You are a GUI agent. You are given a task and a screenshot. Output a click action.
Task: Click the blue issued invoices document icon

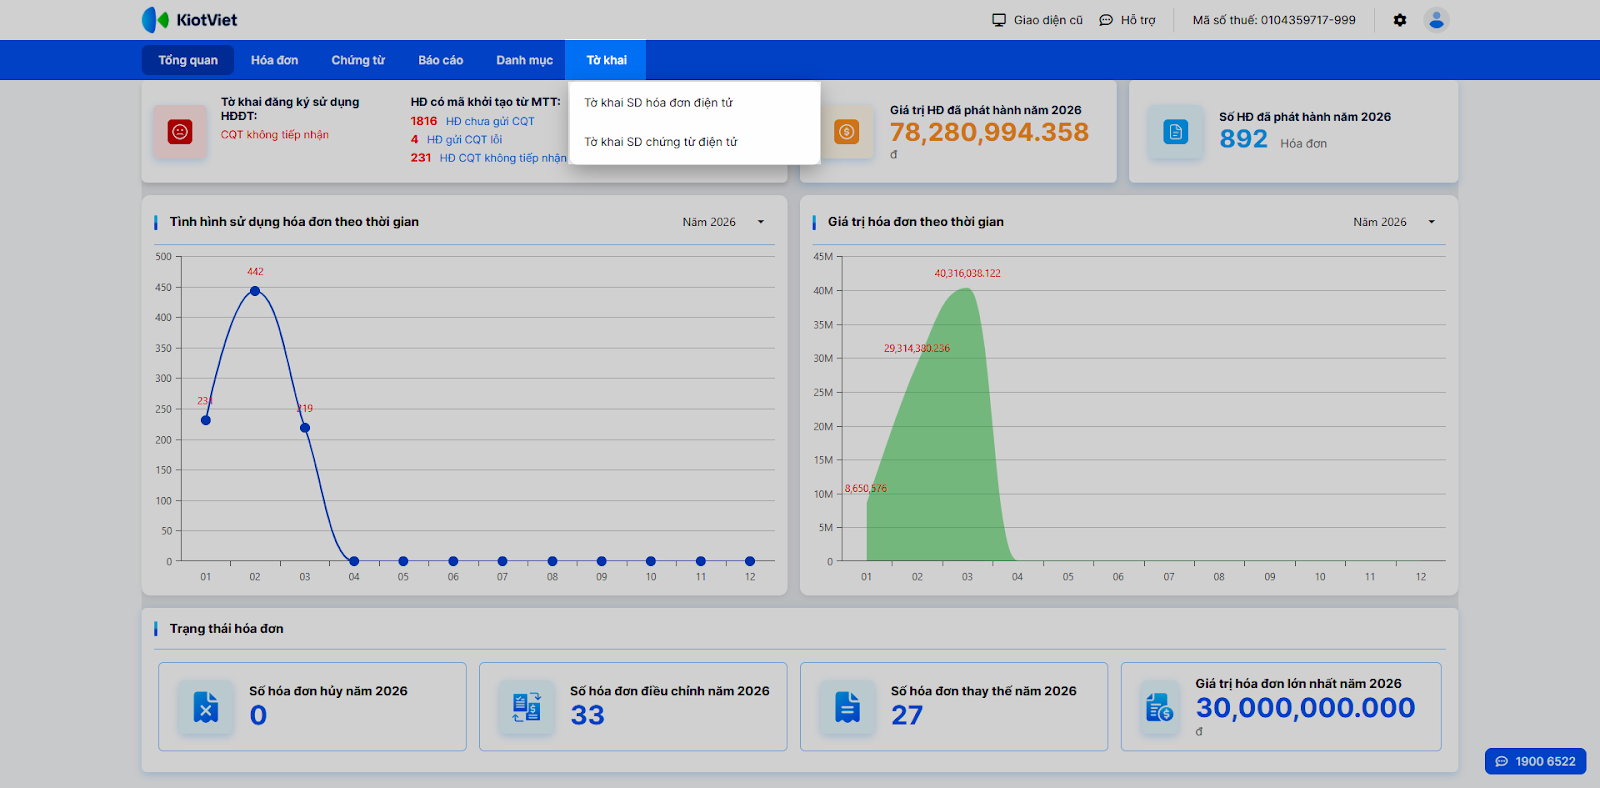tap(1175, 132)
